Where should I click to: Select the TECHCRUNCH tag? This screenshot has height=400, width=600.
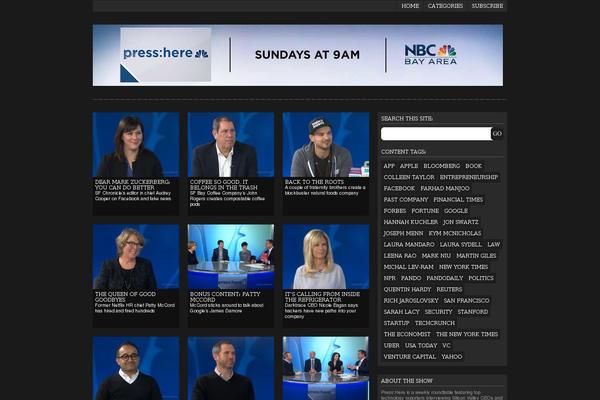pyautogui.click(x=435, y=323)
